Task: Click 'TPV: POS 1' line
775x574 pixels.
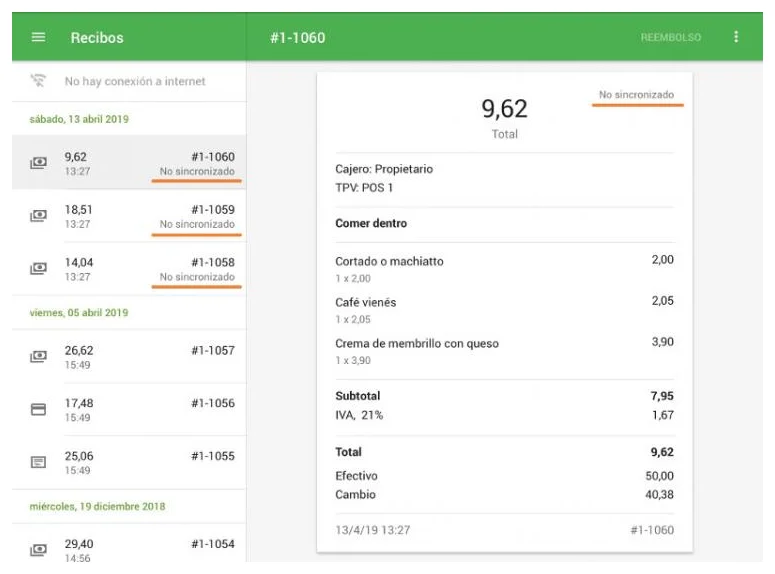Action: point(364,188)
